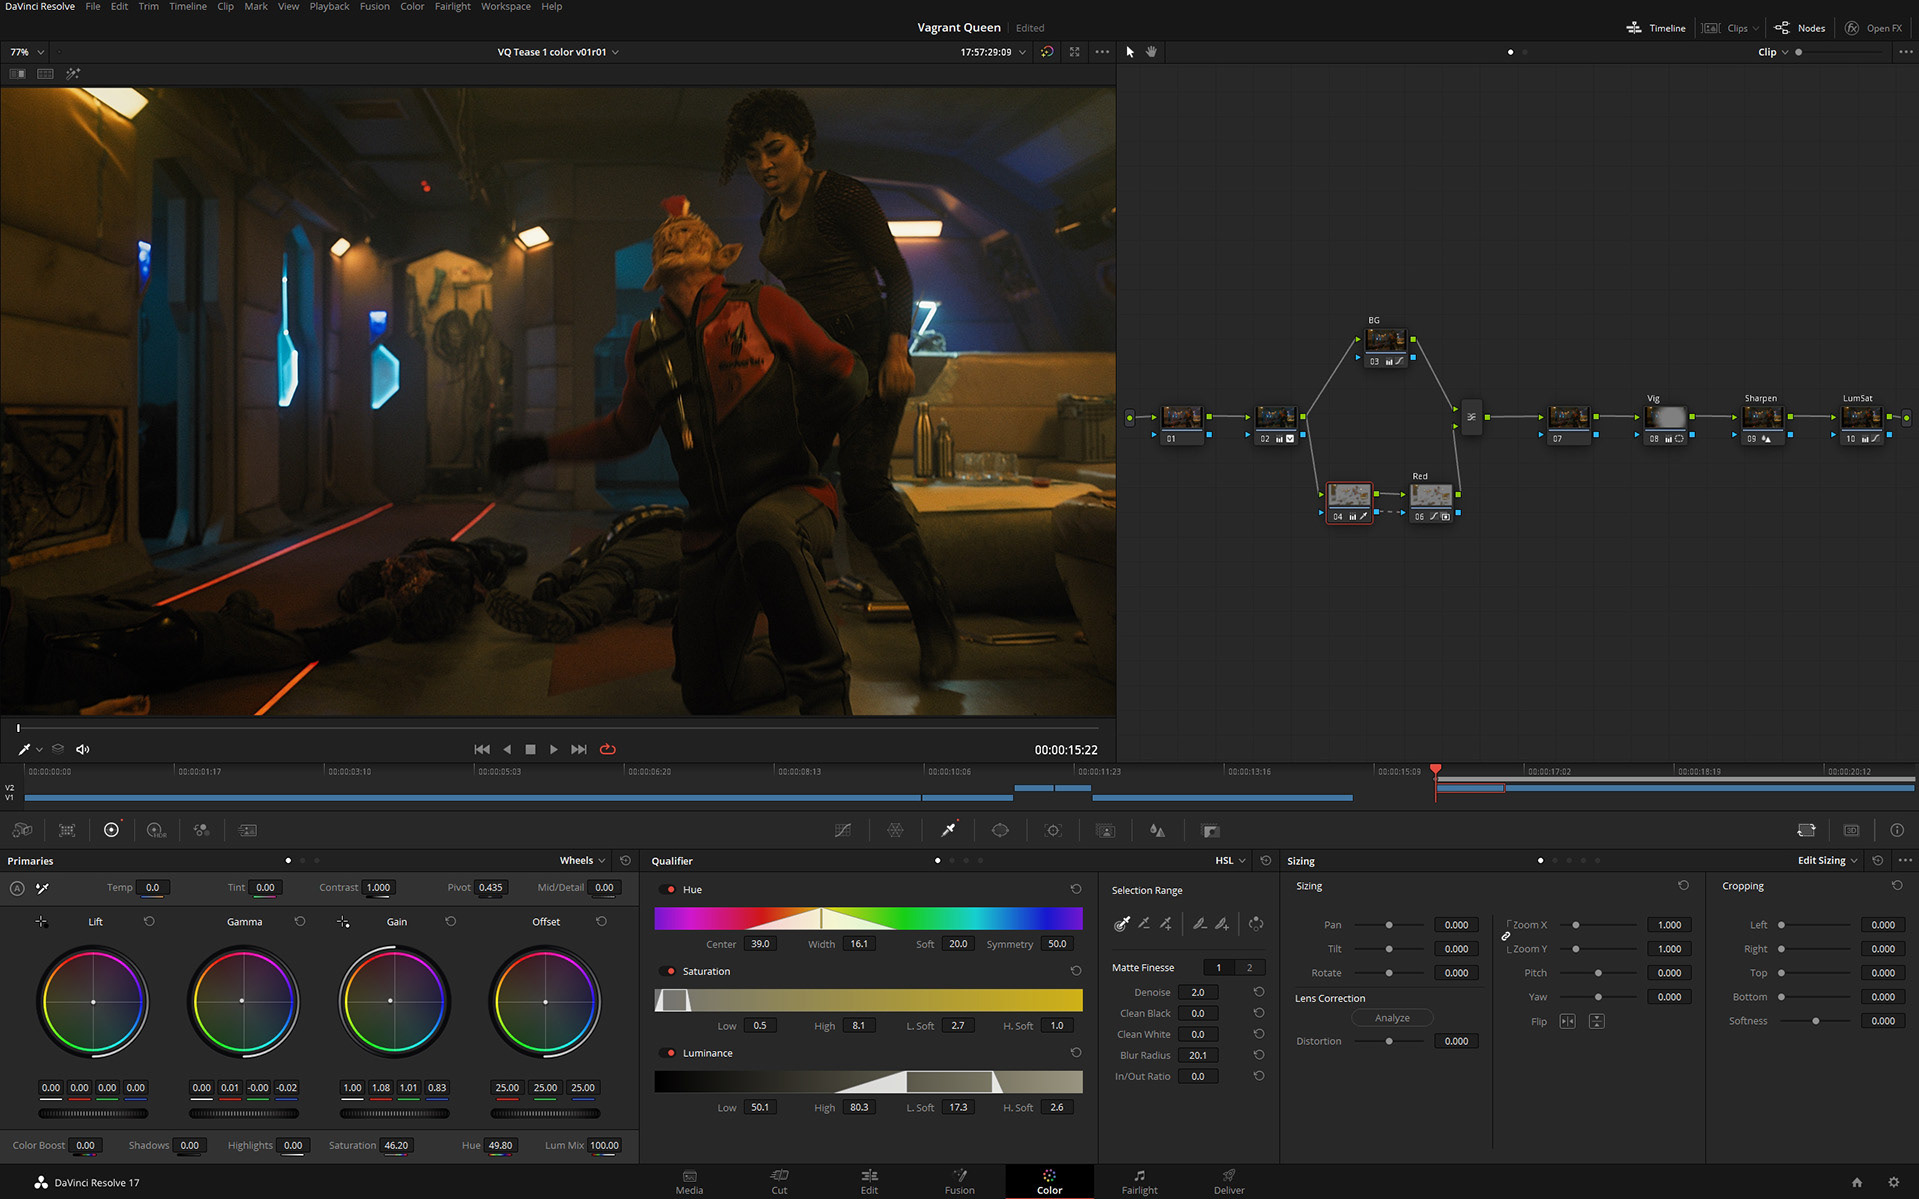Open the timecode display dropdown
The height and width of the screenshot is (1199, 1919).
[x=993, y=52]
